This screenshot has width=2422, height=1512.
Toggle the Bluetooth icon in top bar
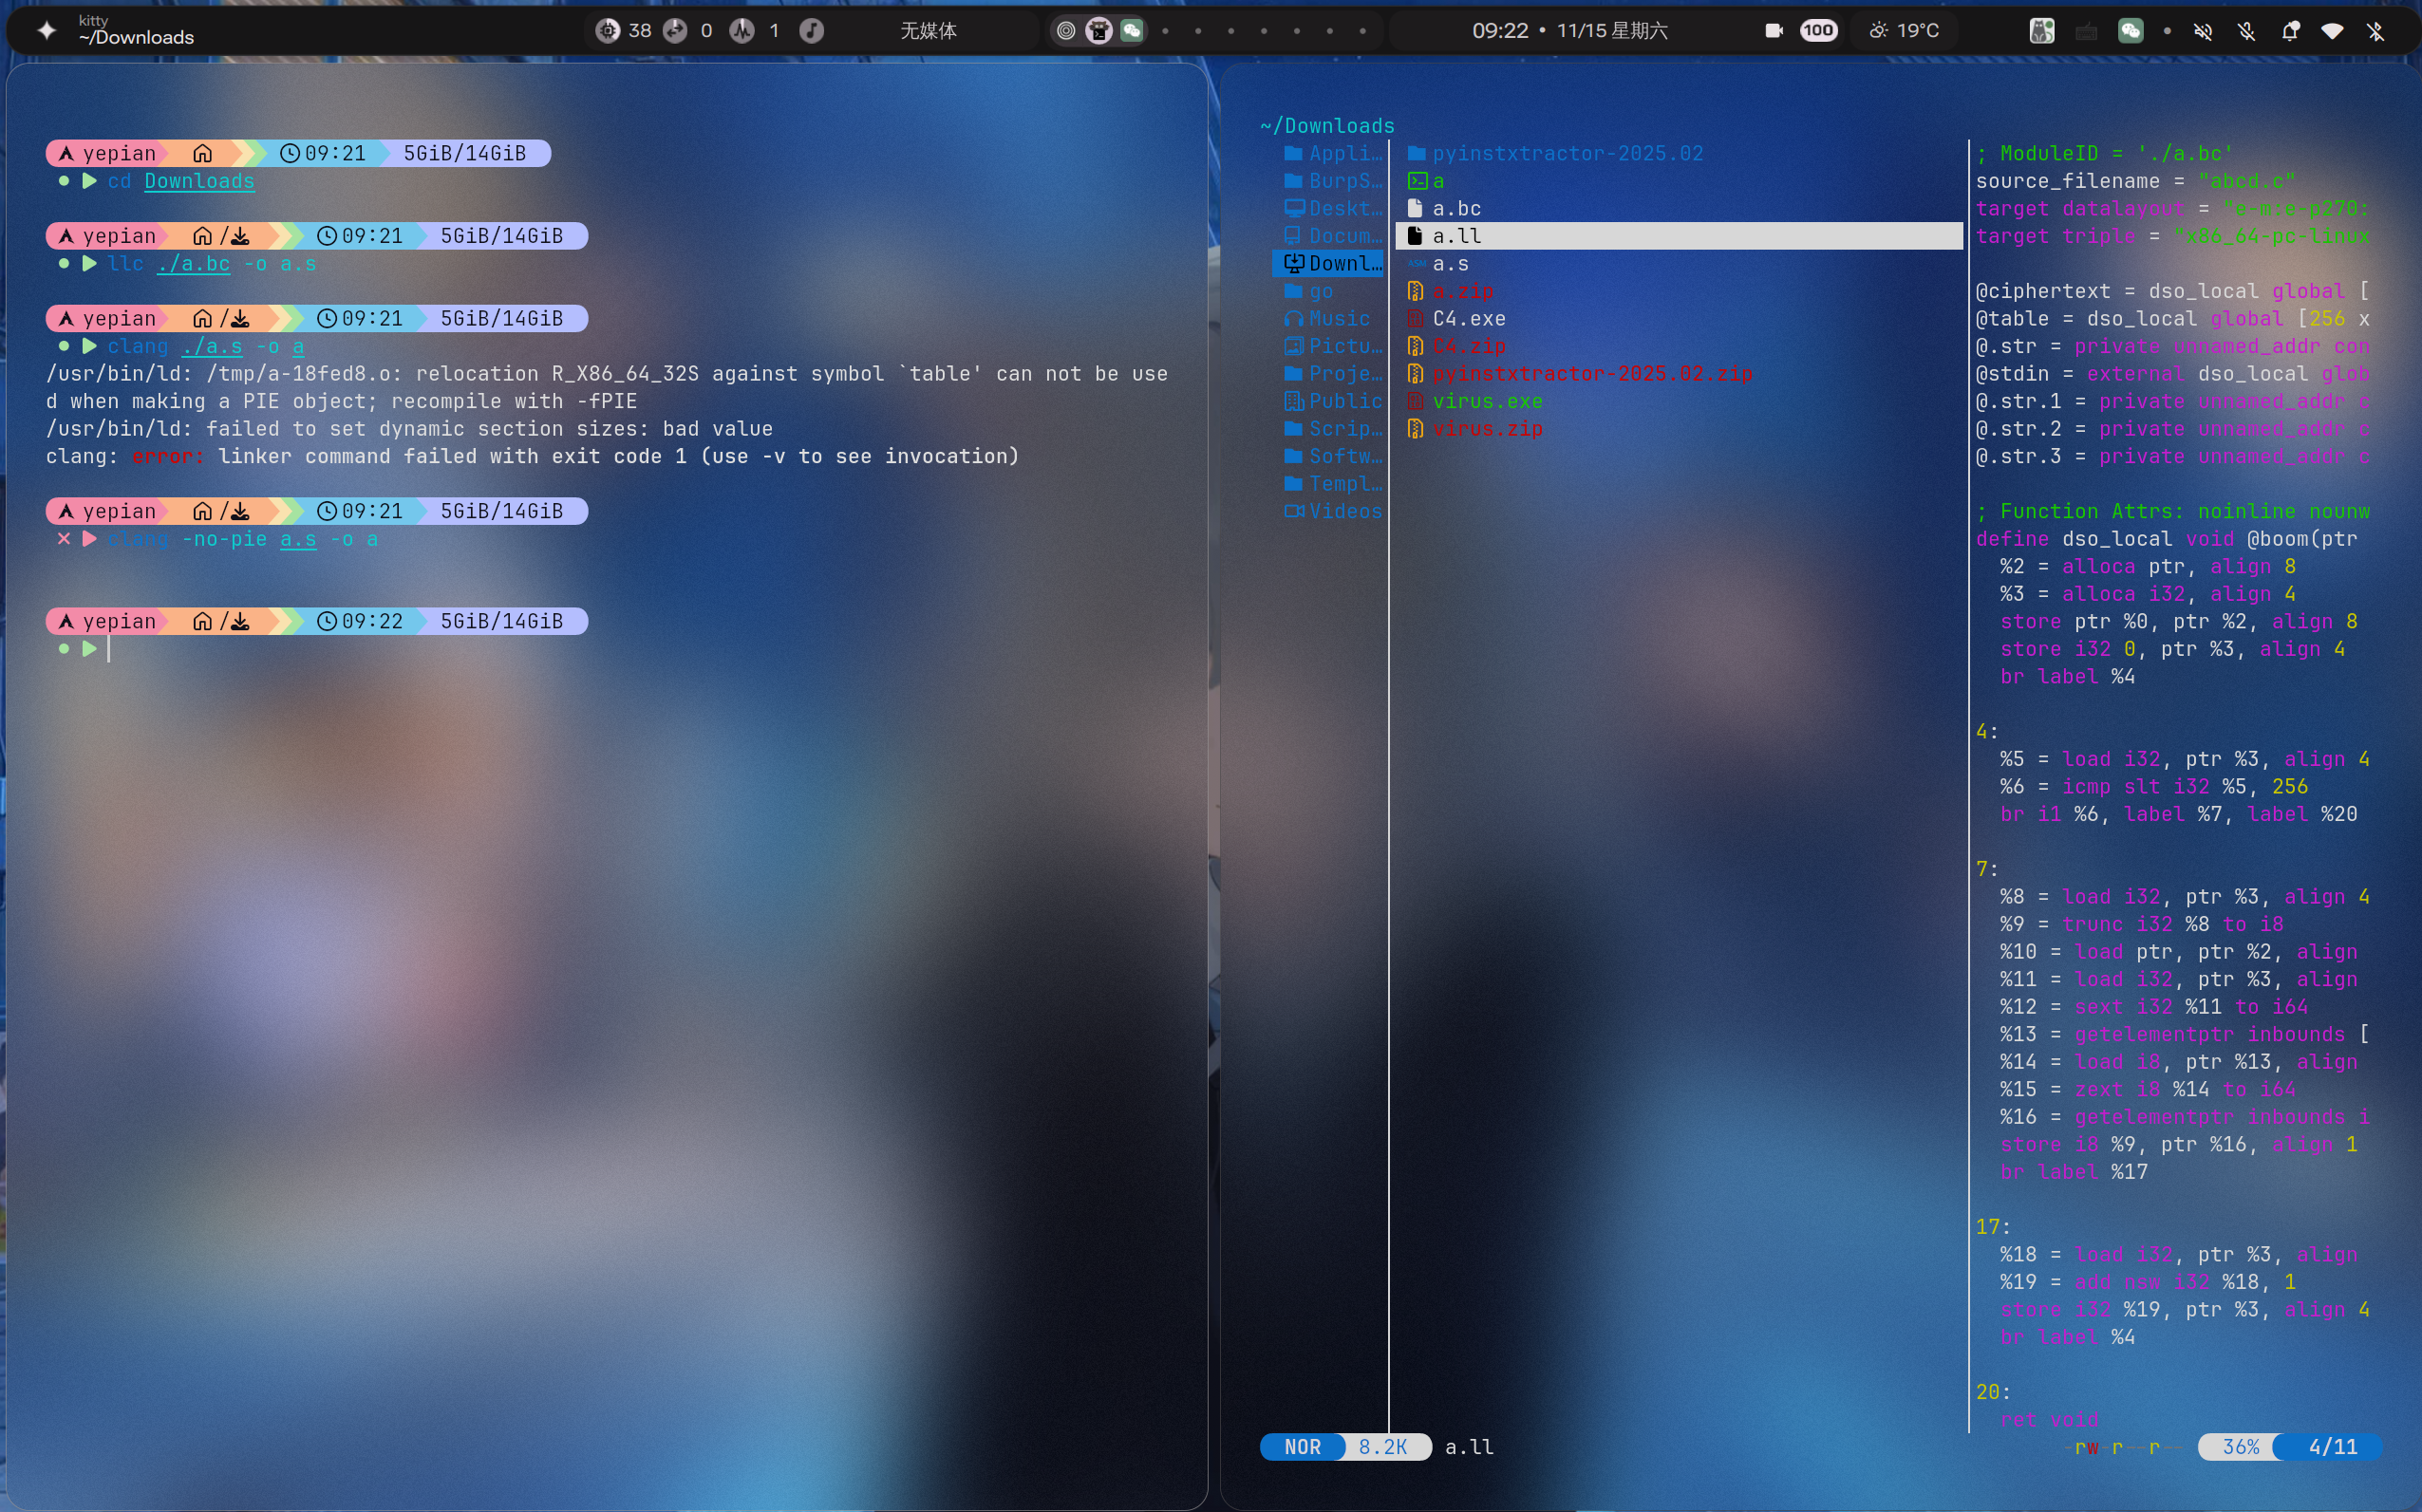2376,30
